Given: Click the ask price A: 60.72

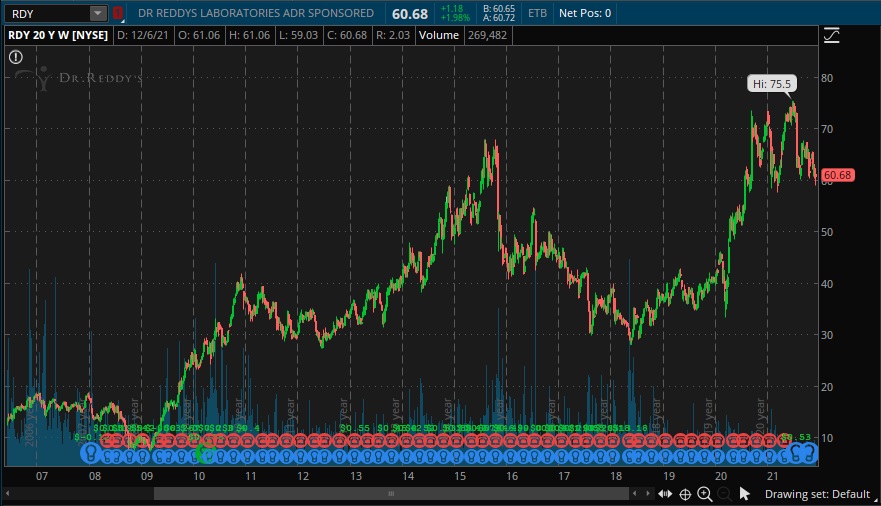Looking at the screenshot, I should point(499,18).
